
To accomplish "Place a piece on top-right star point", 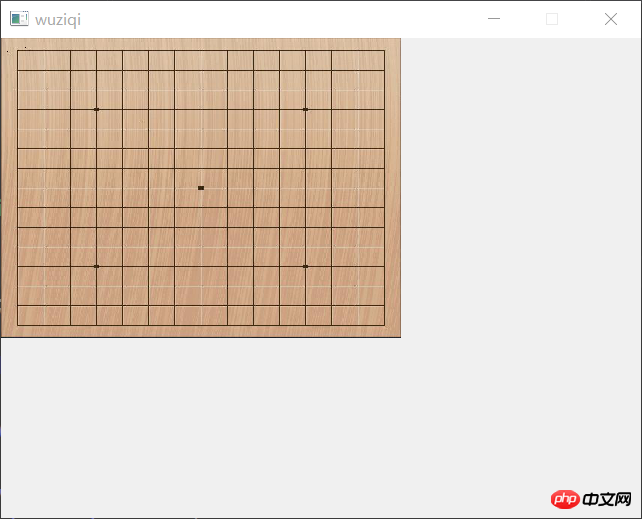I will (305, 109).
